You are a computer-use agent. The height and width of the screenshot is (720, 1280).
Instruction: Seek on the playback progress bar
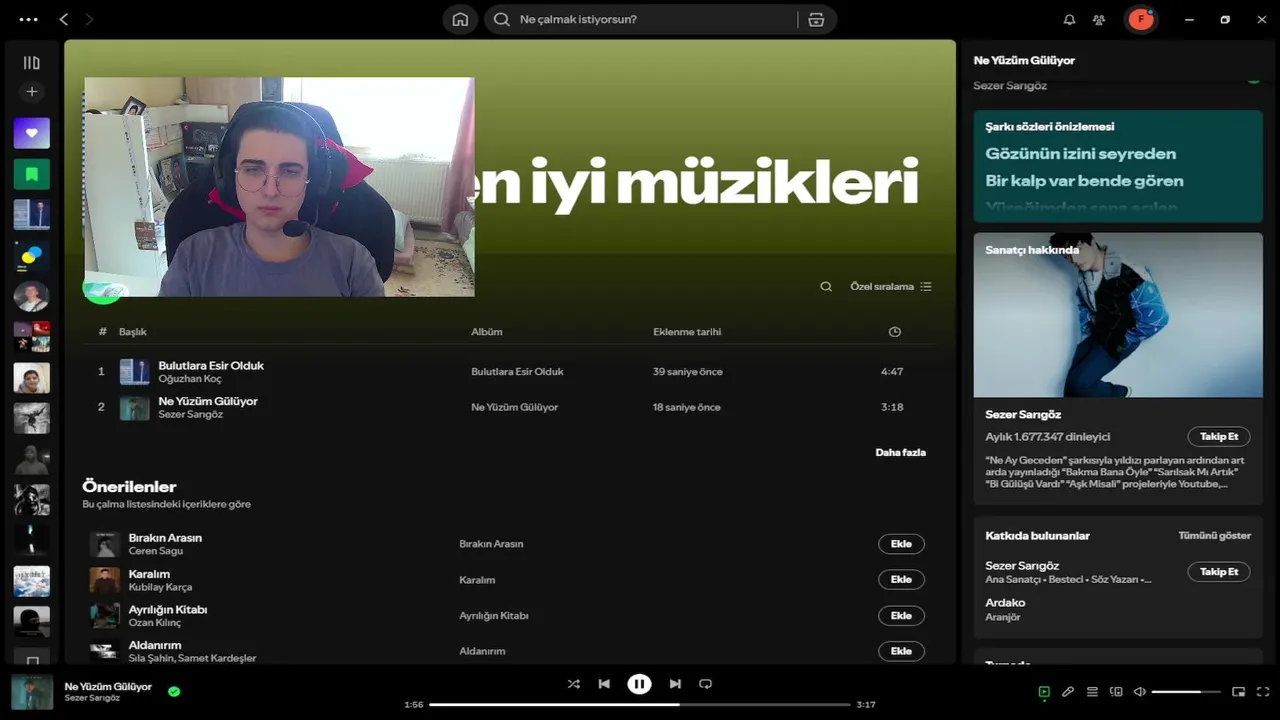tap(640, 705)
